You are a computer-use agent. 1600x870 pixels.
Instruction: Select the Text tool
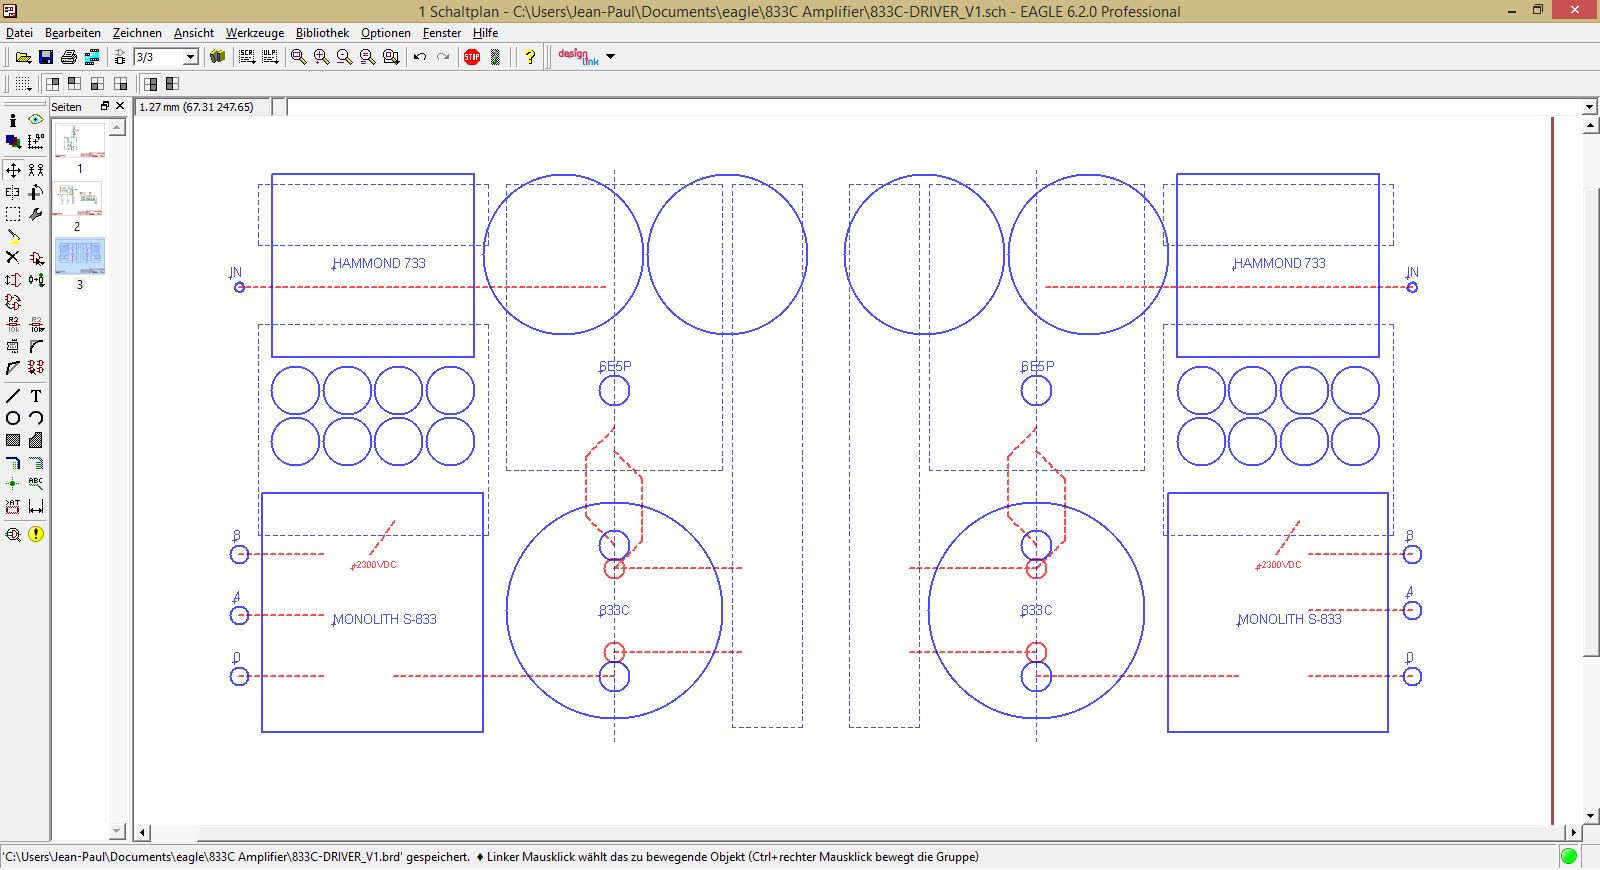coord(36,396)
